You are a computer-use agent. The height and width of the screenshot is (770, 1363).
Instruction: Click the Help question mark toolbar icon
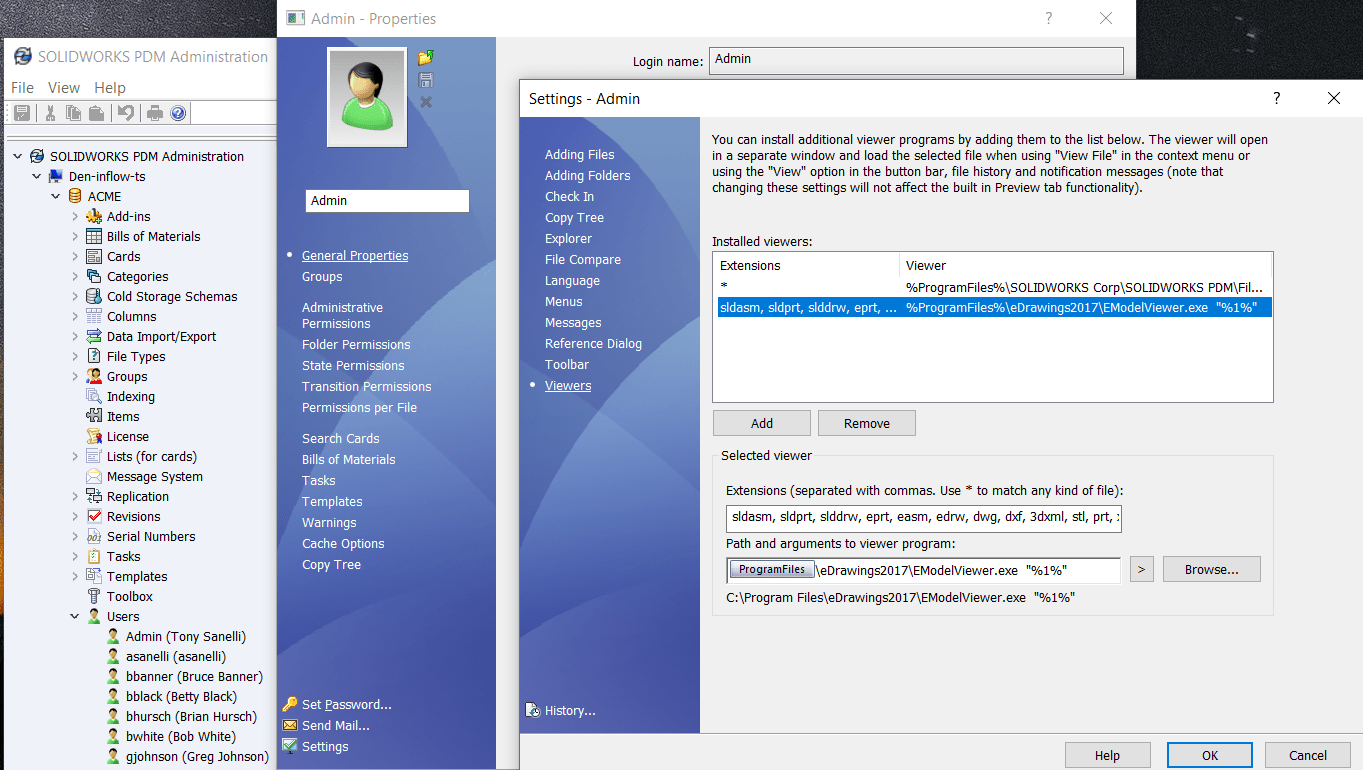tap(178, 113)
